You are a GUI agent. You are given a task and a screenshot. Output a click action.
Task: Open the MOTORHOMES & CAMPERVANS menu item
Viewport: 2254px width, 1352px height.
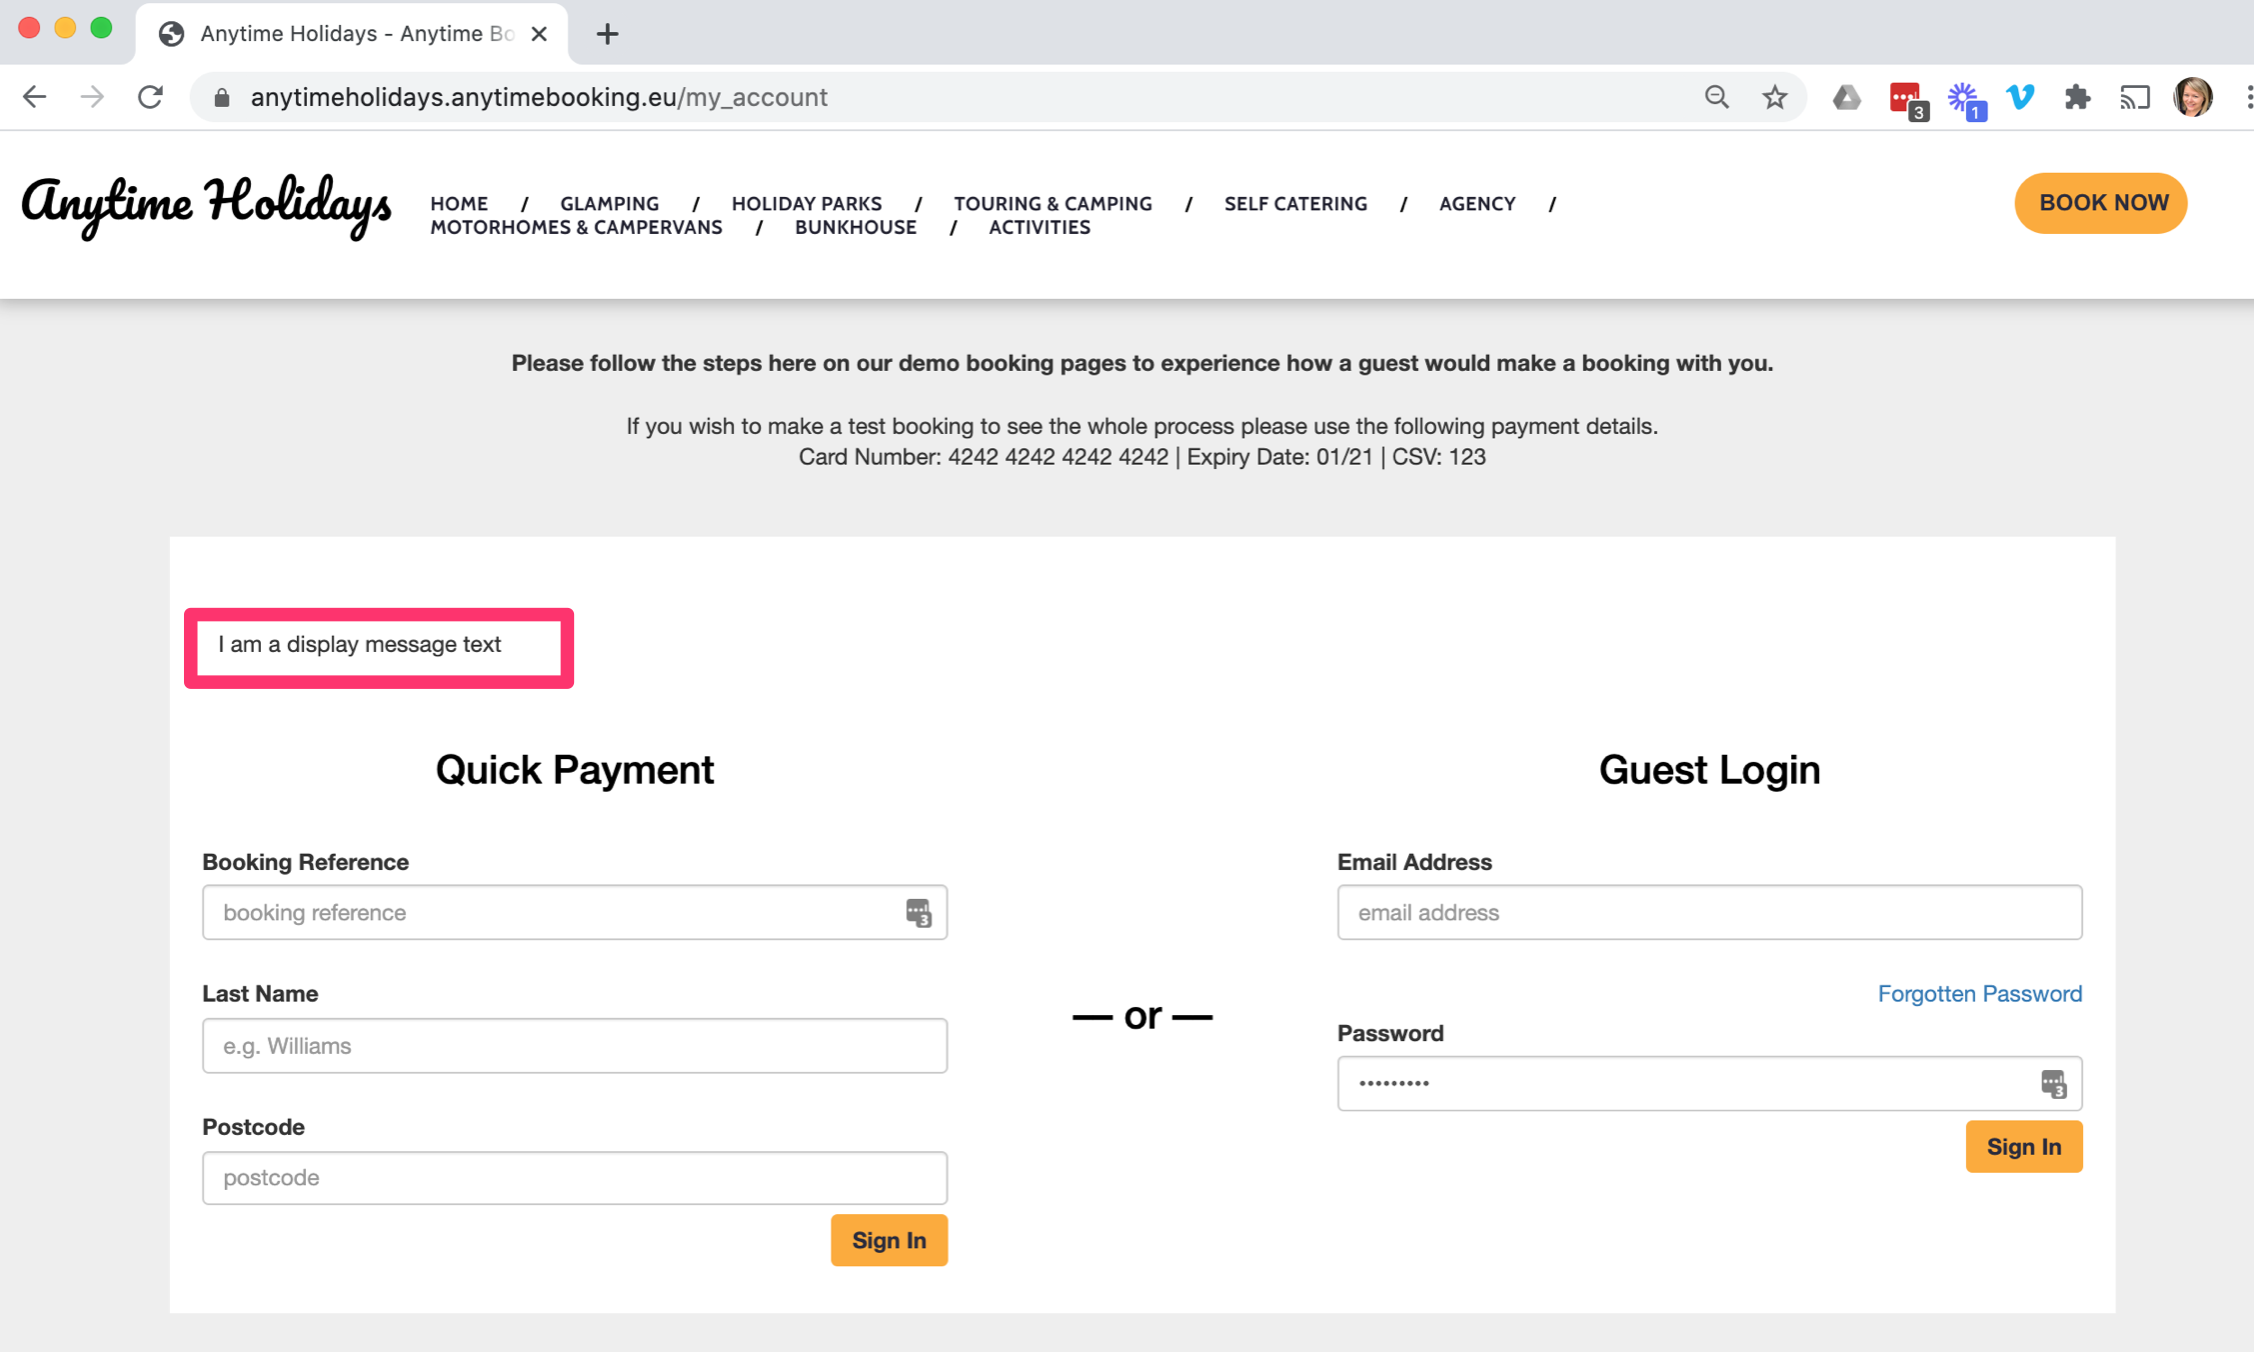click(x=576, y=227)
